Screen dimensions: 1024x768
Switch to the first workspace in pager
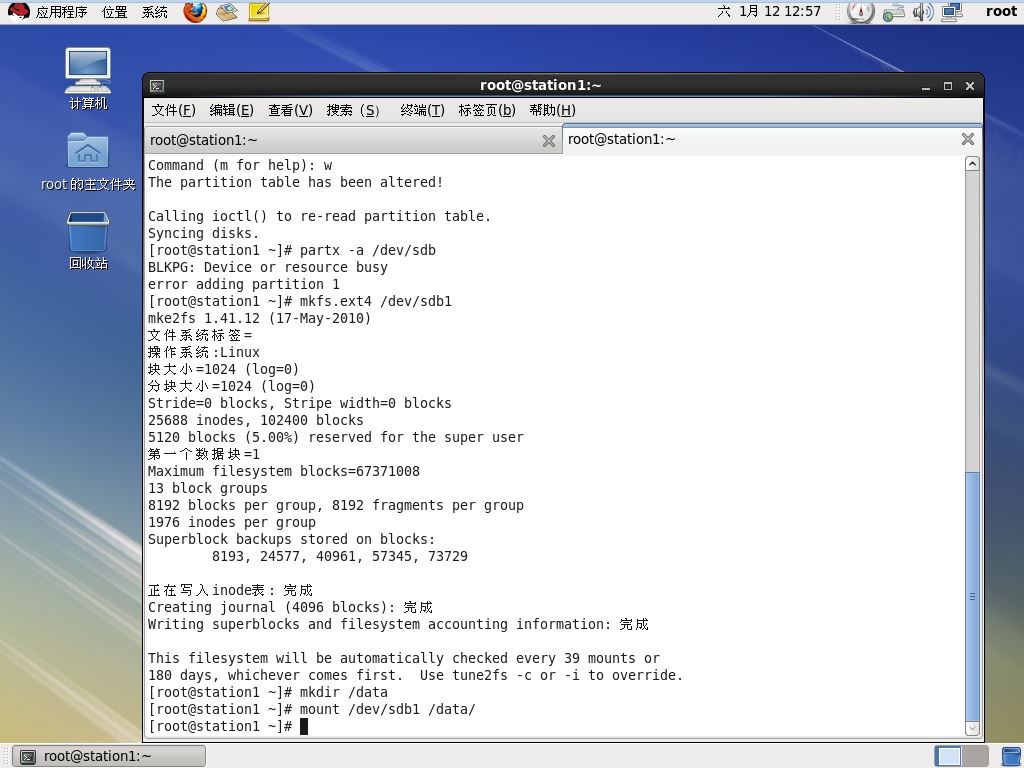click(x=948, y=756)
